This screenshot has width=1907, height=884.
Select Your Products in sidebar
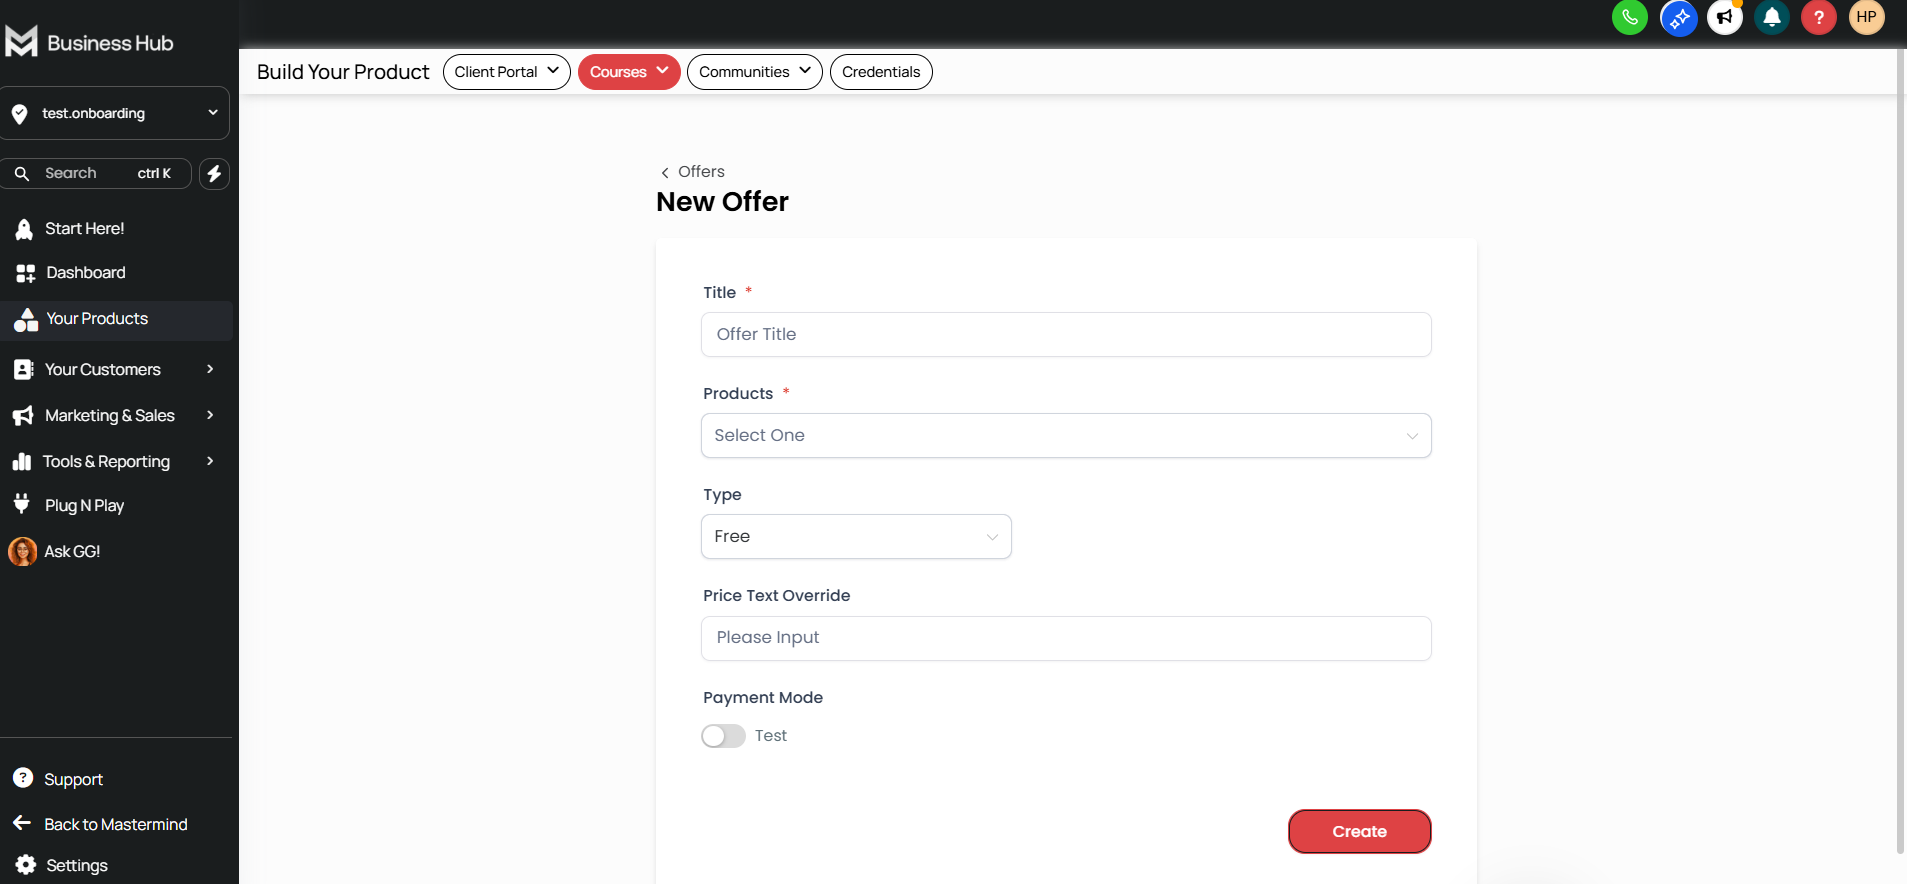coord(116,320)
